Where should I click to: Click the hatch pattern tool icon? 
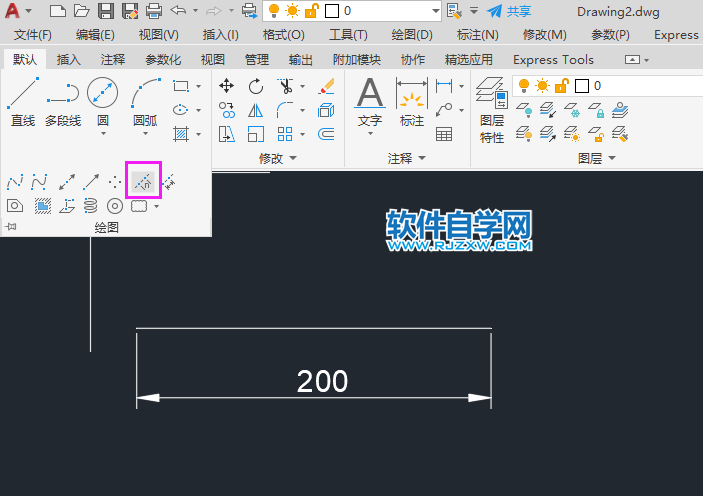[x=181, y=134]
